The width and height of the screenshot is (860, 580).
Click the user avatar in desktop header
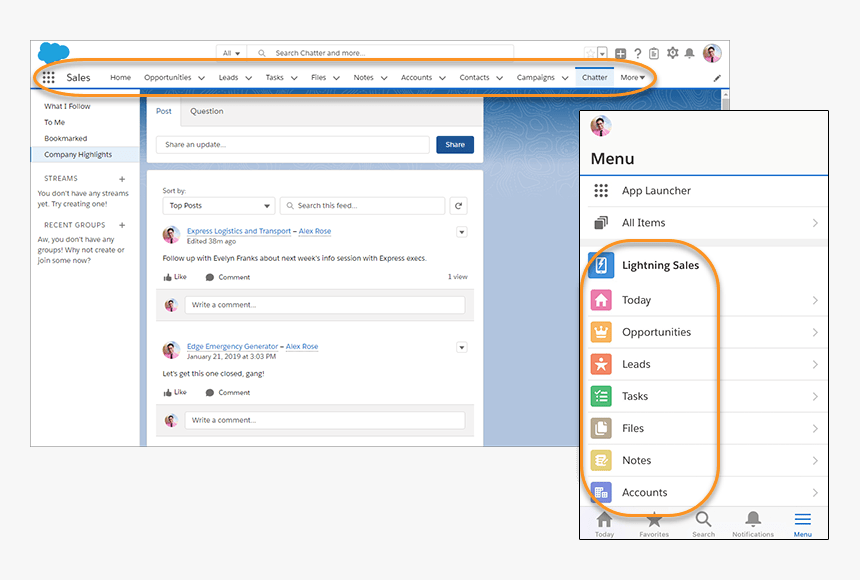pyautogui.click(x=712, y=53)
